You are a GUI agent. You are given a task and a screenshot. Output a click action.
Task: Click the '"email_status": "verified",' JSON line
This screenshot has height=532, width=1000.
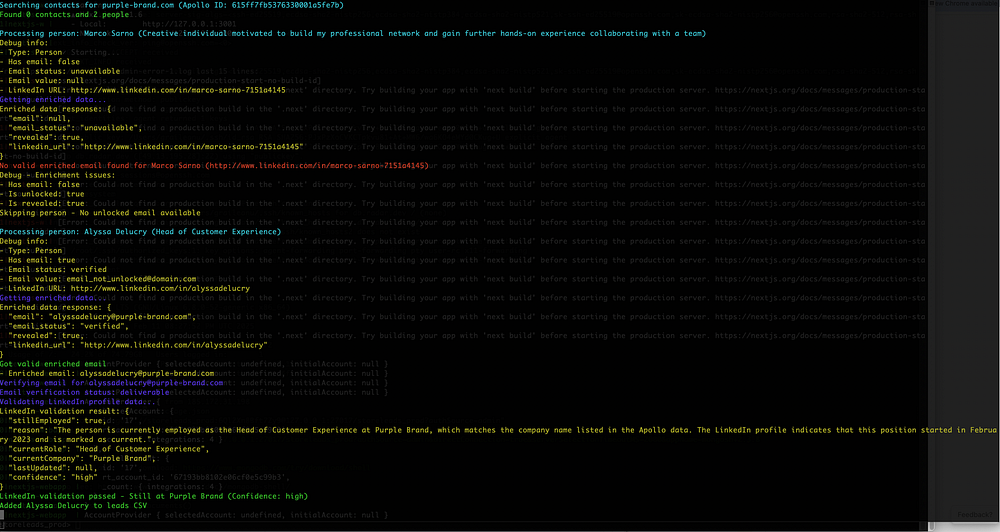click(68, 326)
